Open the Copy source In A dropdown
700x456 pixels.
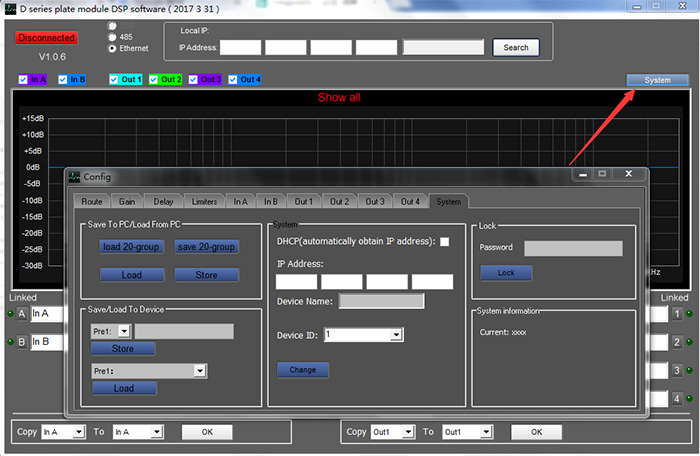tap(79, 432)
